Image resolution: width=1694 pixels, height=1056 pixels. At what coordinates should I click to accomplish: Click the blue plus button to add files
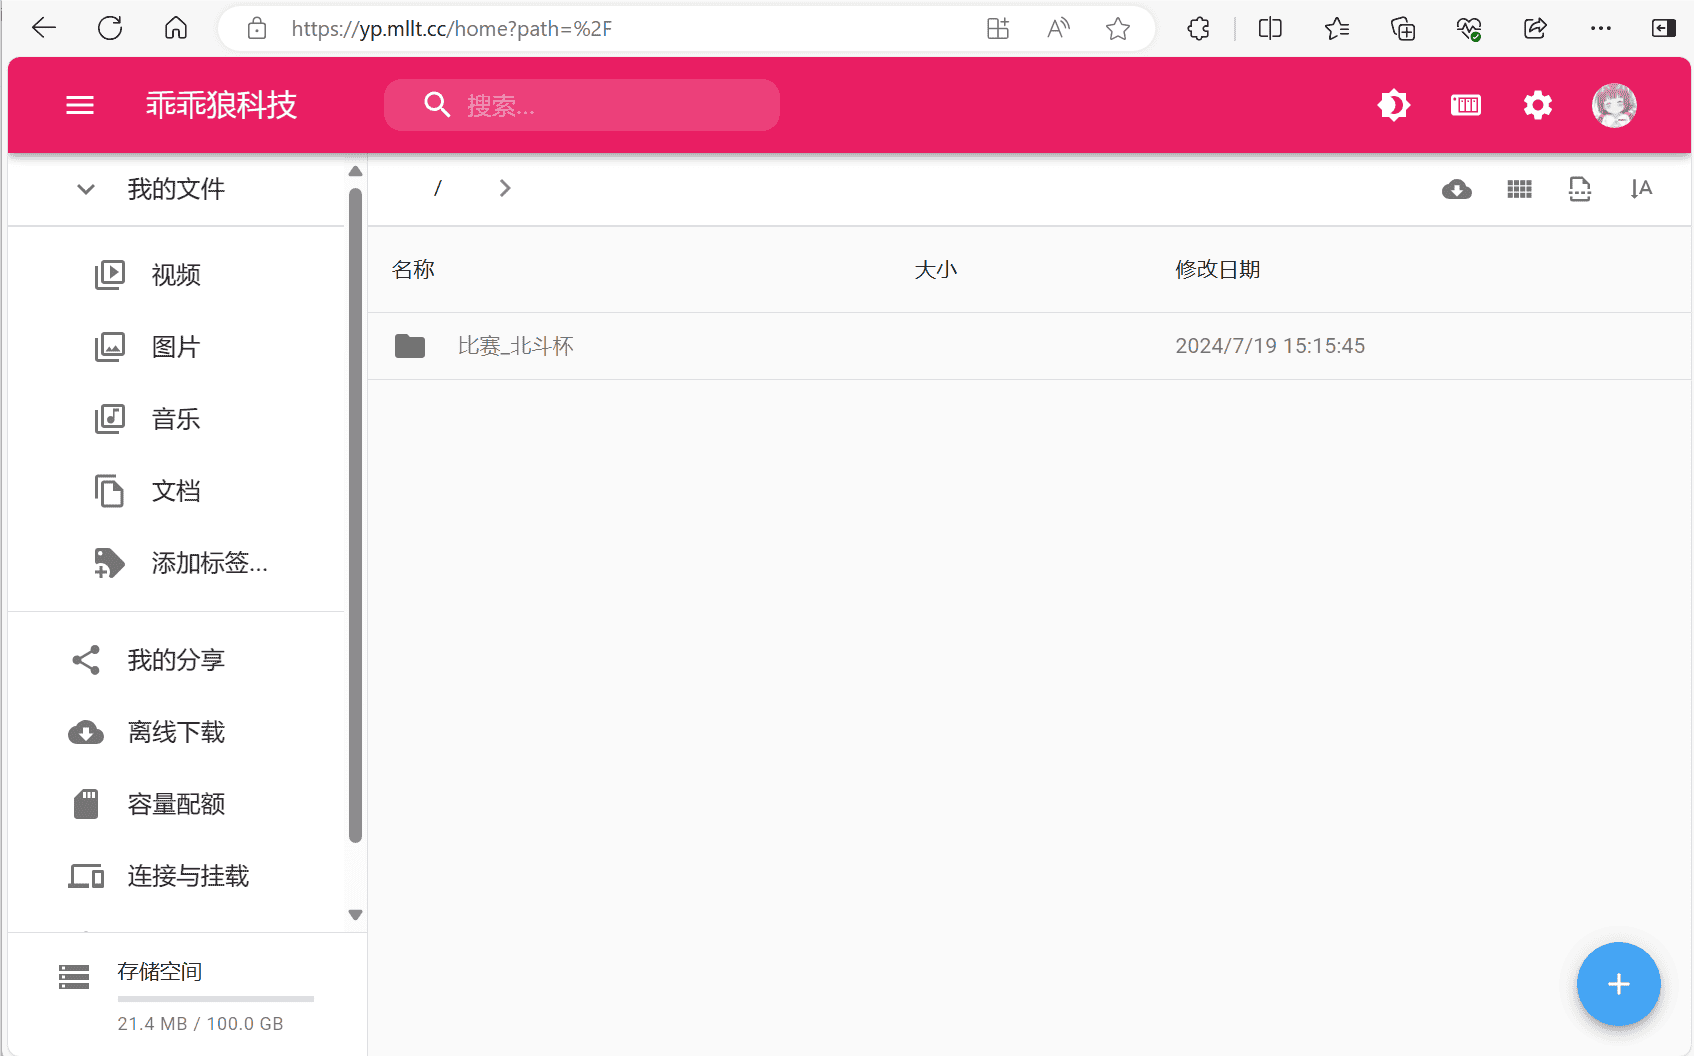[x=1618, y=984]
